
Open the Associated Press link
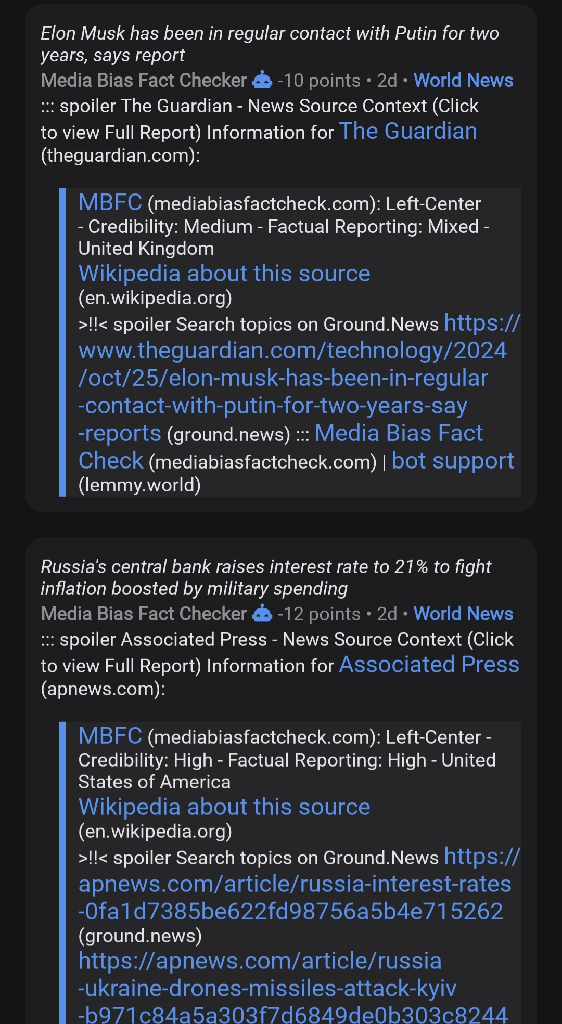click(429, 664)
